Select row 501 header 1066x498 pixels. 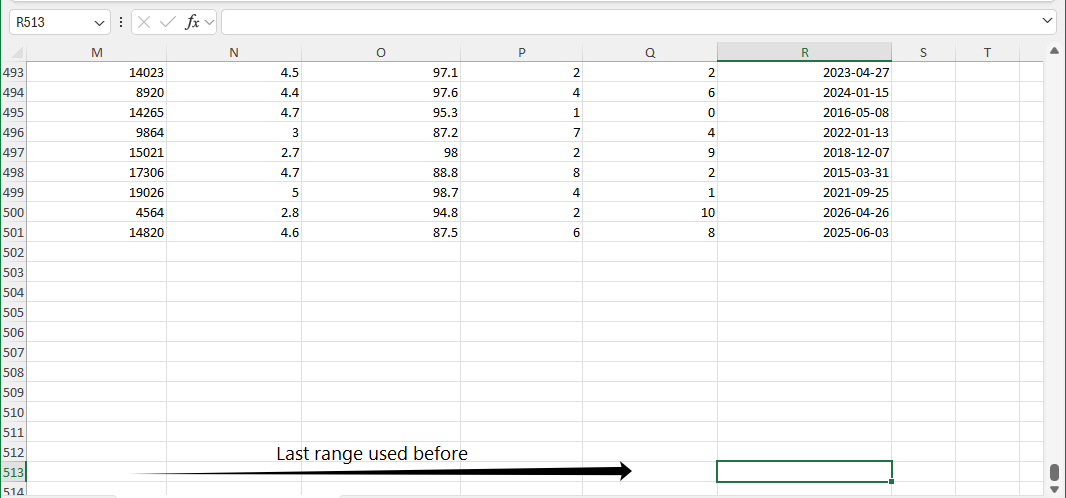[x=14, y=232]
